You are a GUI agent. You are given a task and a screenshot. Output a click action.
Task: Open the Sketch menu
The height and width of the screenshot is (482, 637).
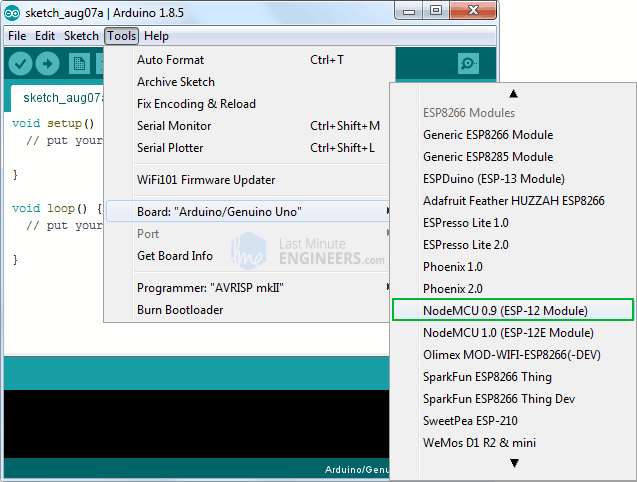[81, 36]
